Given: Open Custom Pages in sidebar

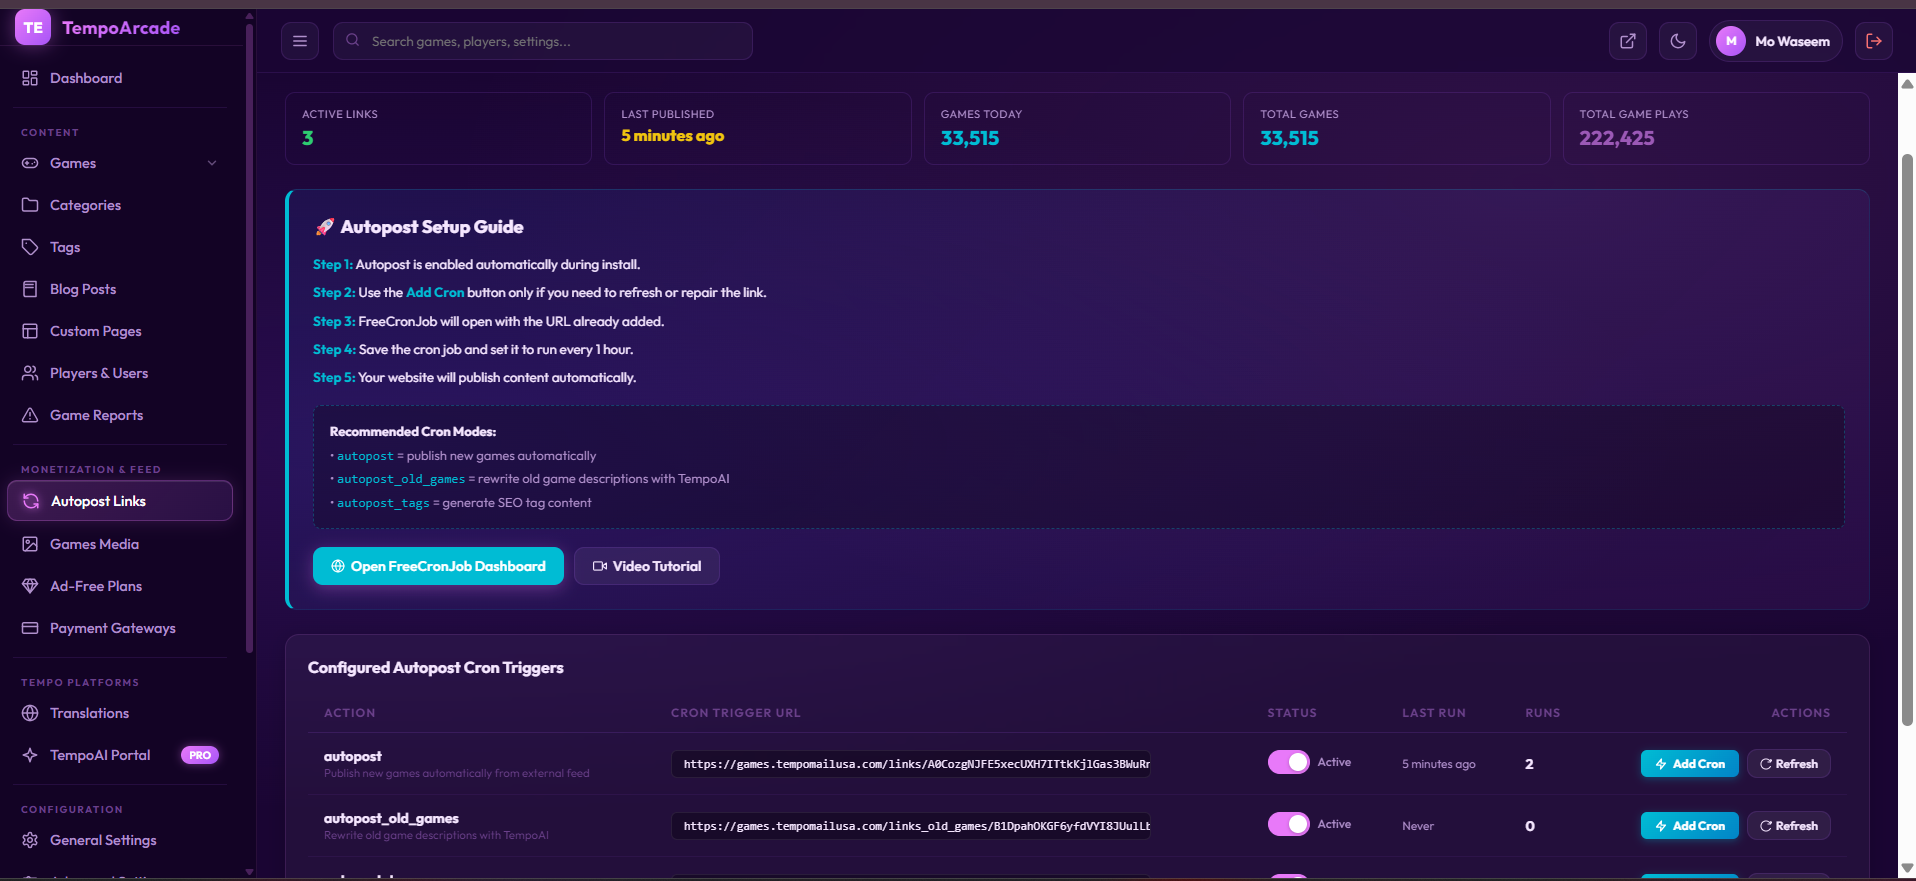Looking at the screenshot, I should pyautogui.click(x=120, y=331).
